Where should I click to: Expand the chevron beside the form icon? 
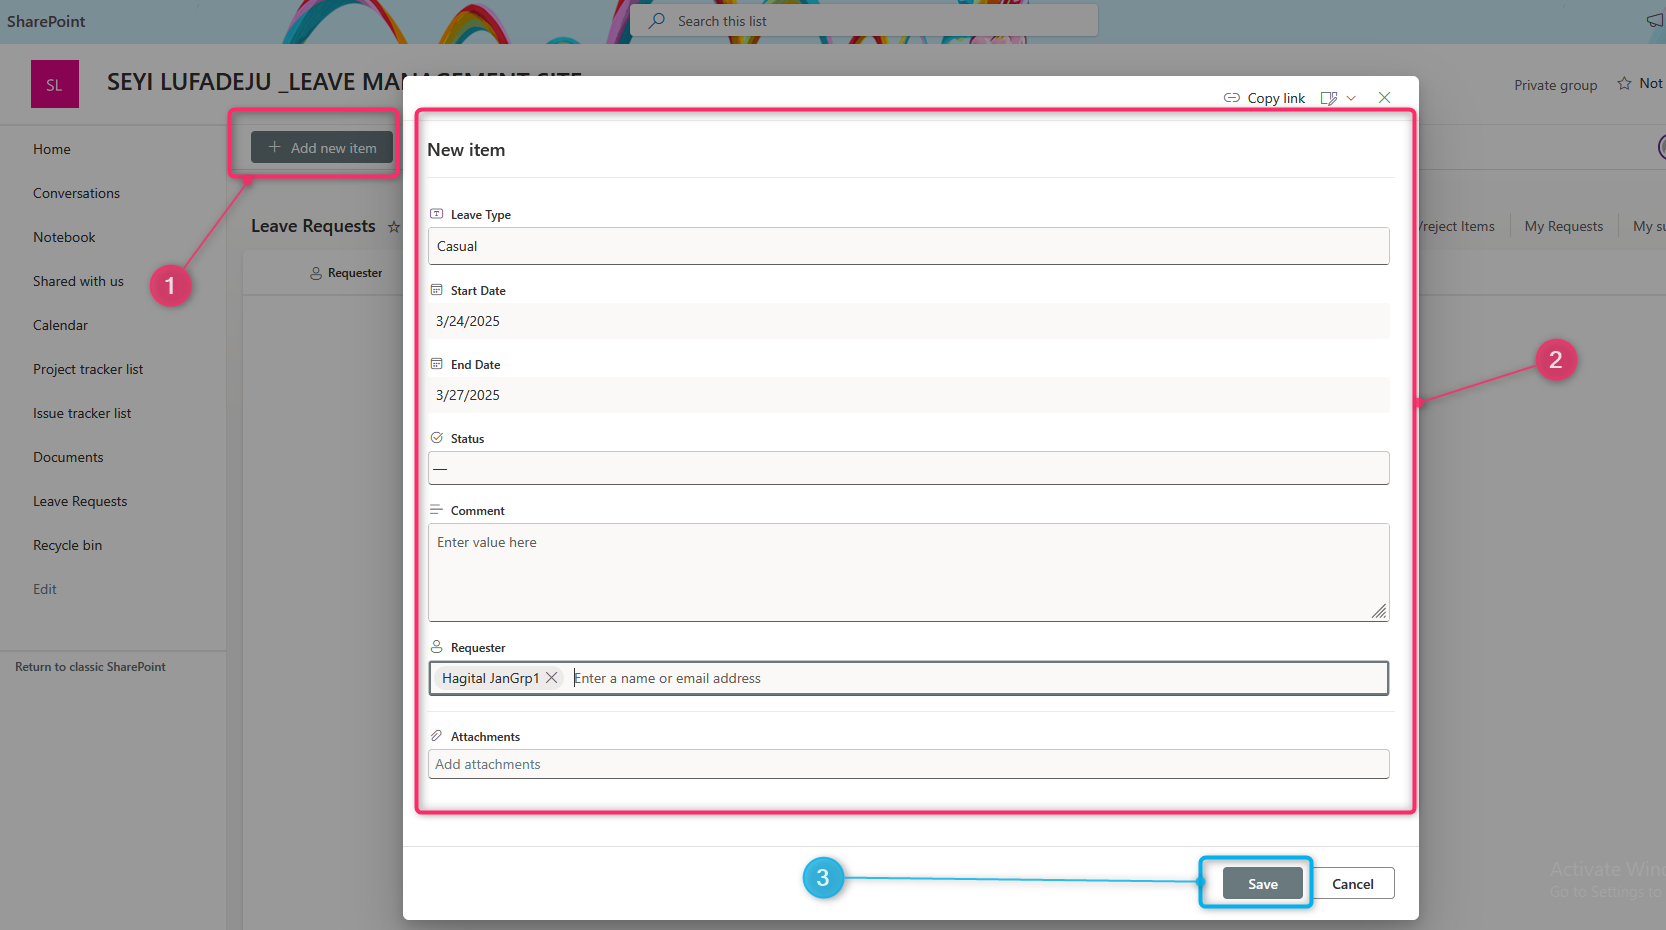tap(1351, 98)
